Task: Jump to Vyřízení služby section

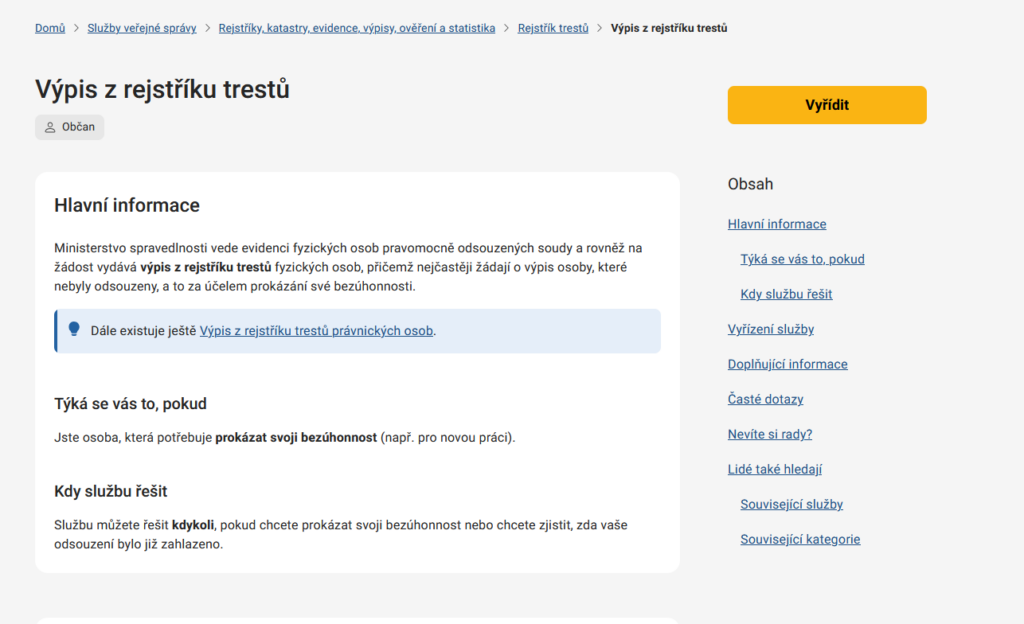Action: click(771, 329)
